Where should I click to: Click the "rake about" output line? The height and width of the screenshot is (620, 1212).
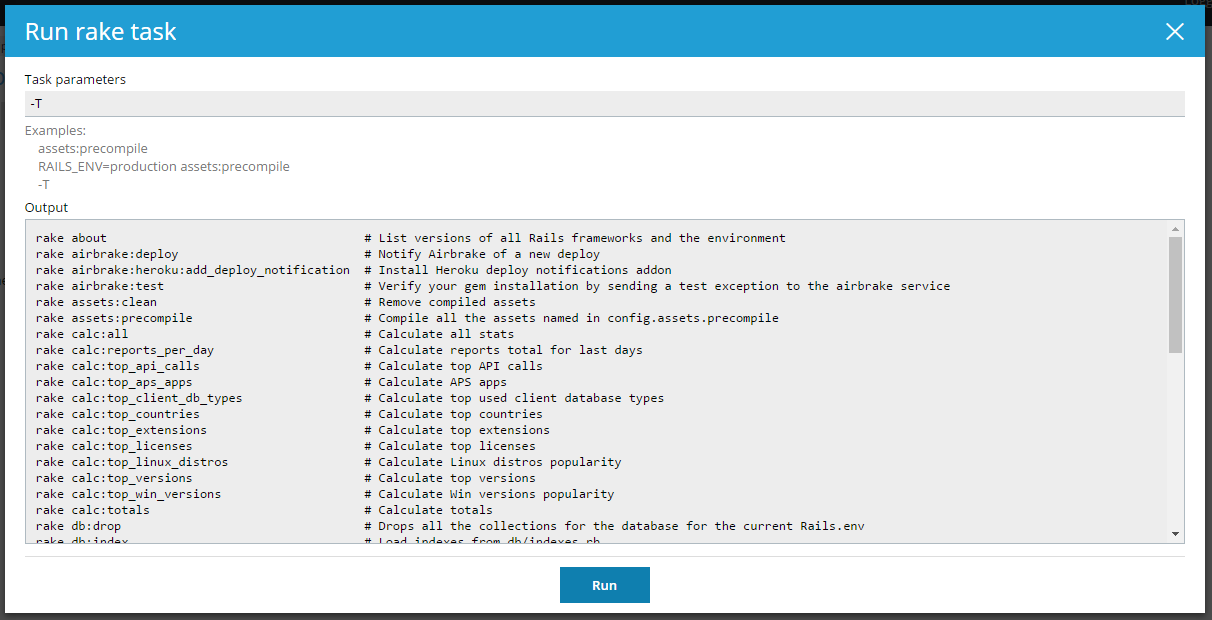71,238
